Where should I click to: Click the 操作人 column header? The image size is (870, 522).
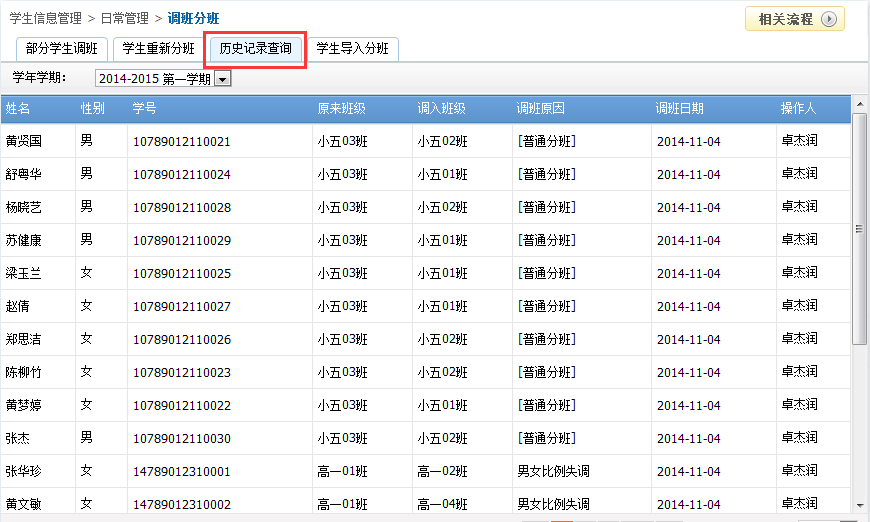pyautogui.click(x=798, y=109)
